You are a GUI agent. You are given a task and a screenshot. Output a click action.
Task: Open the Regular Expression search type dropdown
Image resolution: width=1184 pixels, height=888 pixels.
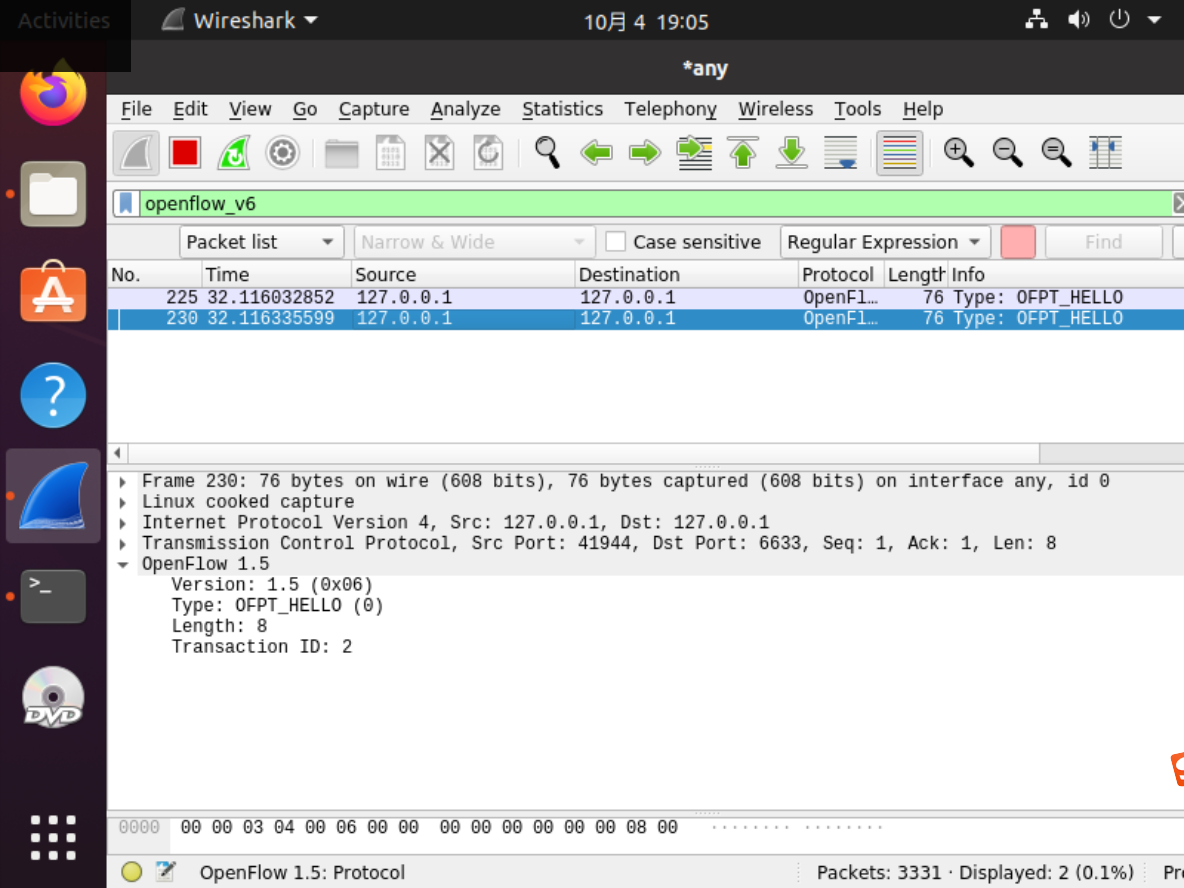tap(884, 242)
